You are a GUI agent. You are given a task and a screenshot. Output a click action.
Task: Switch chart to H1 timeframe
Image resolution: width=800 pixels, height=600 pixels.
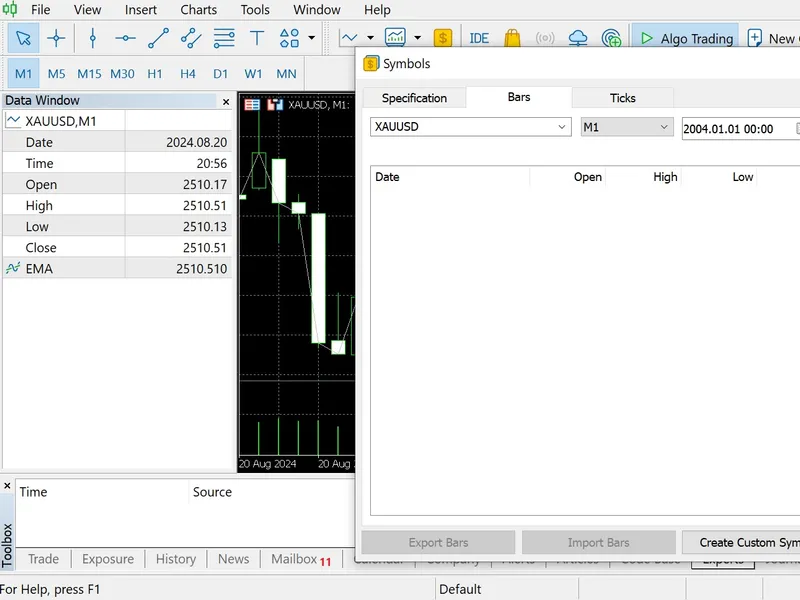pos(155,74)
